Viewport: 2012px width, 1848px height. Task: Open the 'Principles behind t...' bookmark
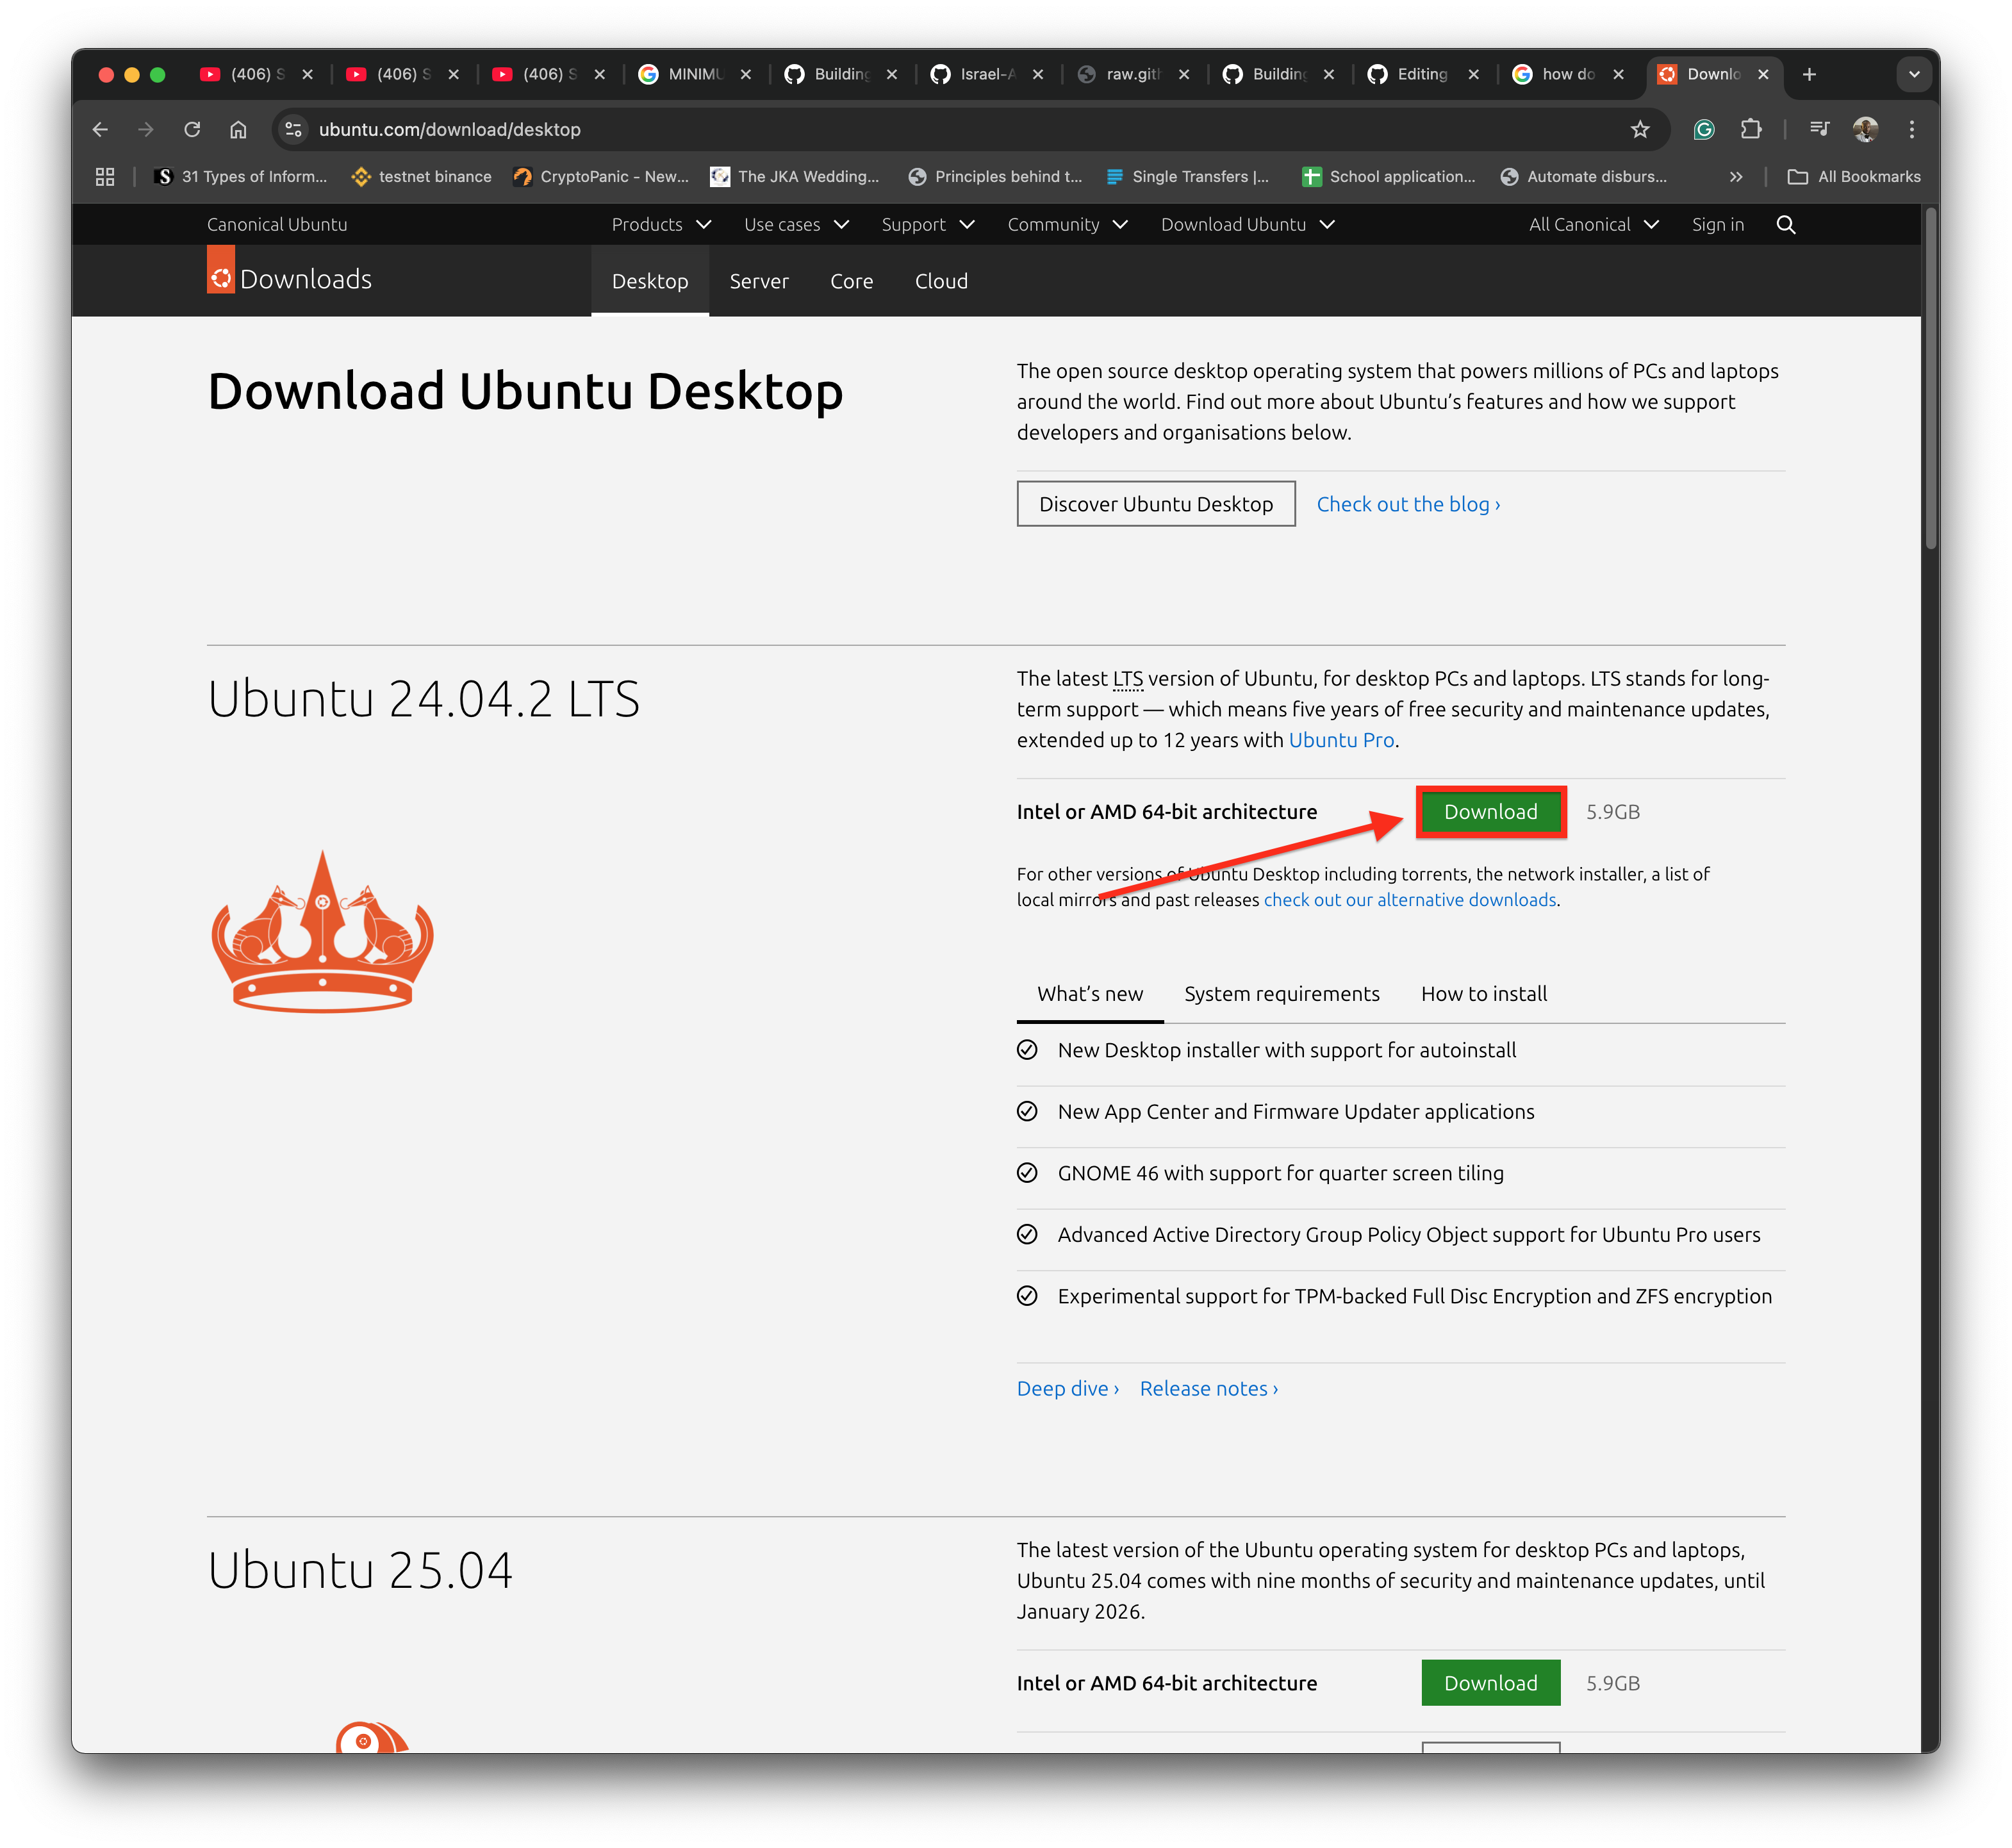[995, 177]
